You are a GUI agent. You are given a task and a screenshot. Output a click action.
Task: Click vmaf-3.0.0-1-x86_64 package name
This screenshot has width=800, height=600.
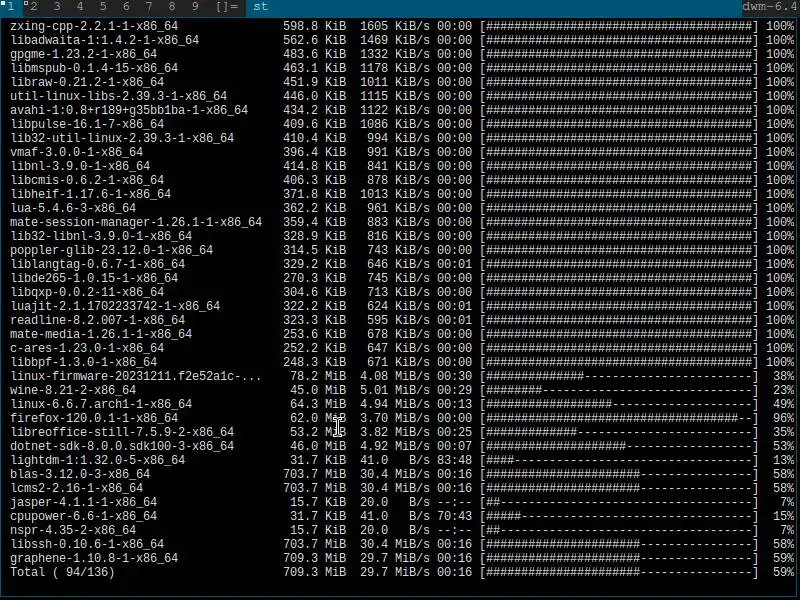(x=77, y=152)
